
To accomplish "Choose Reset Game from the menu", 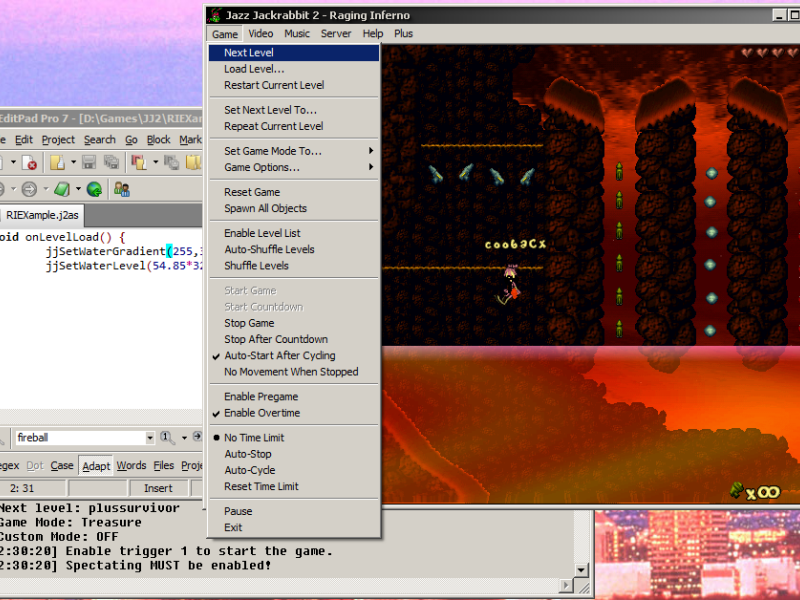I will click(x=293, y=192).
